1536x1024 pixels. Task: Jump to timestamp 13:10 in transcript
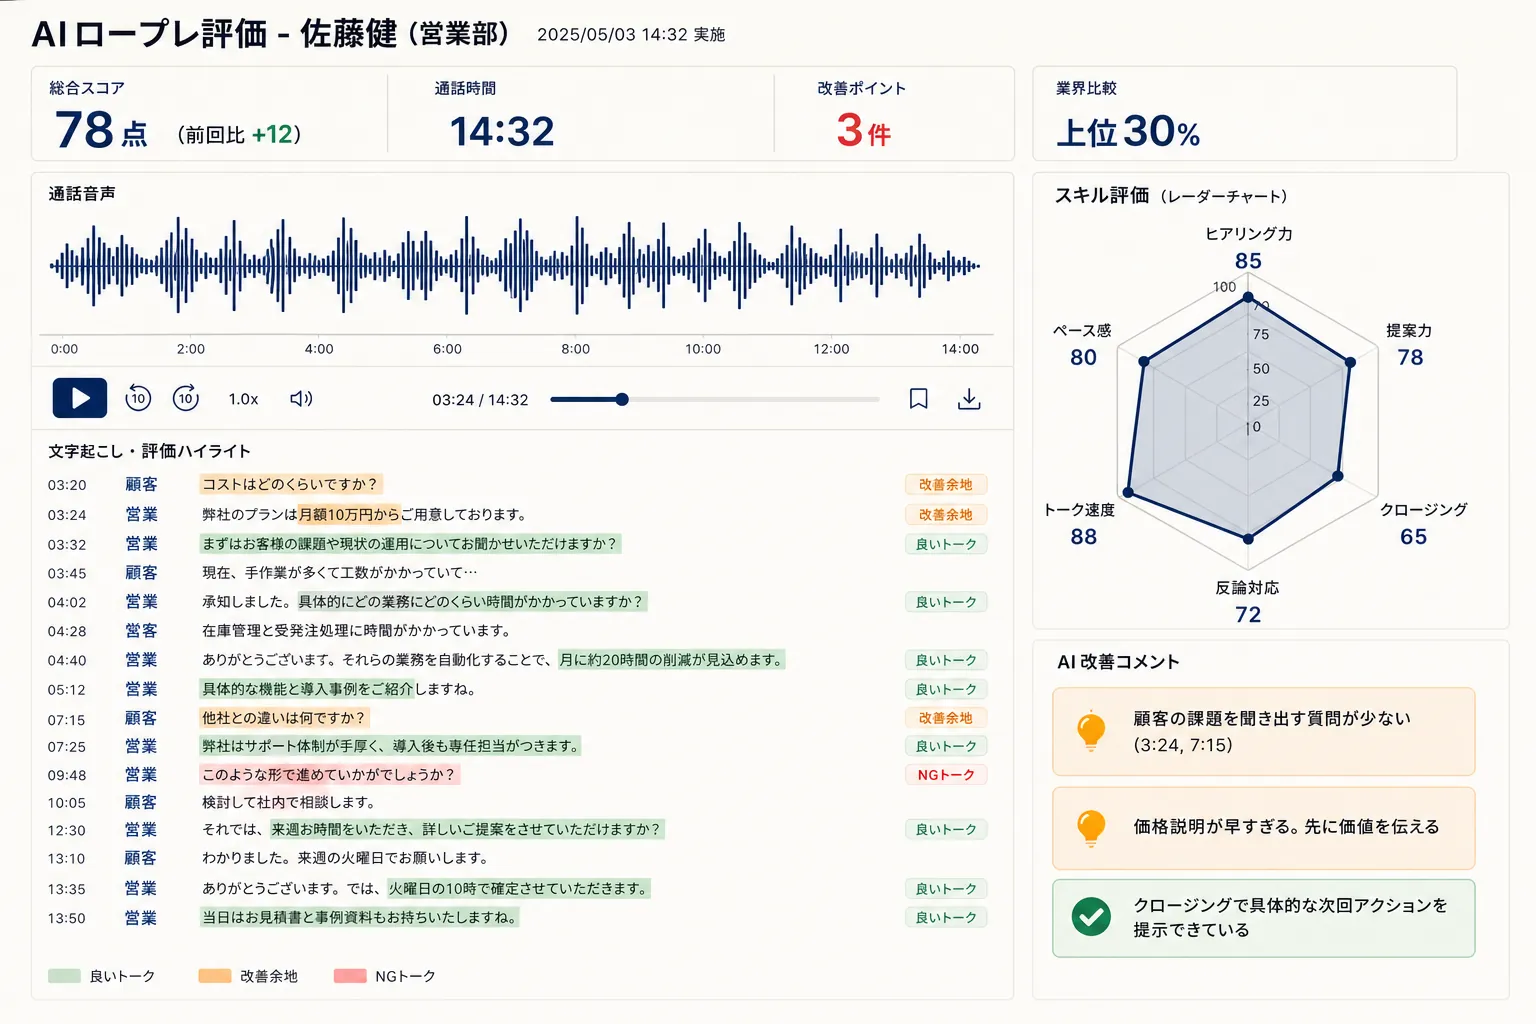tap(67, 859)
